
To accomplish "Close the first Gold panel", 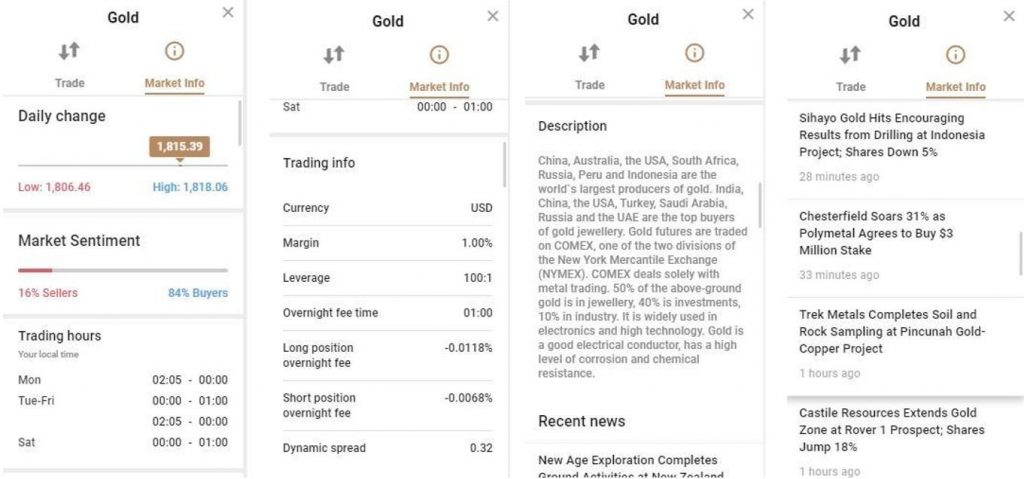I will click(x=228, y=12).
